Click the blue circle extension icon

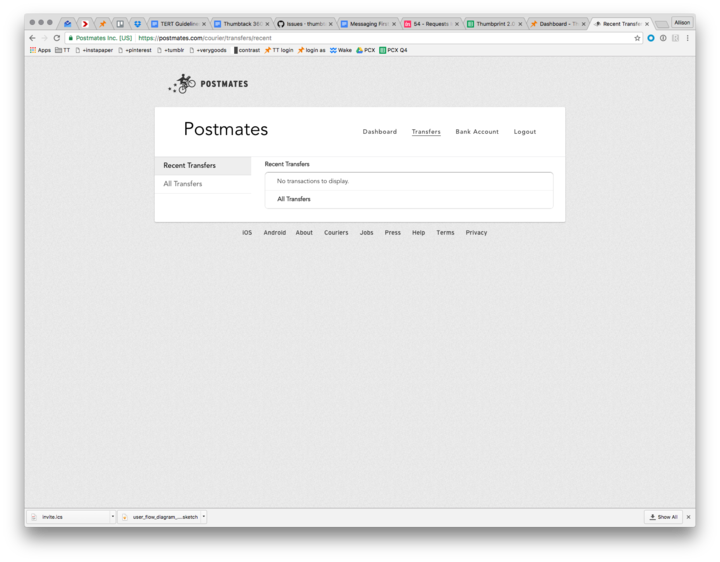point(651,38)
